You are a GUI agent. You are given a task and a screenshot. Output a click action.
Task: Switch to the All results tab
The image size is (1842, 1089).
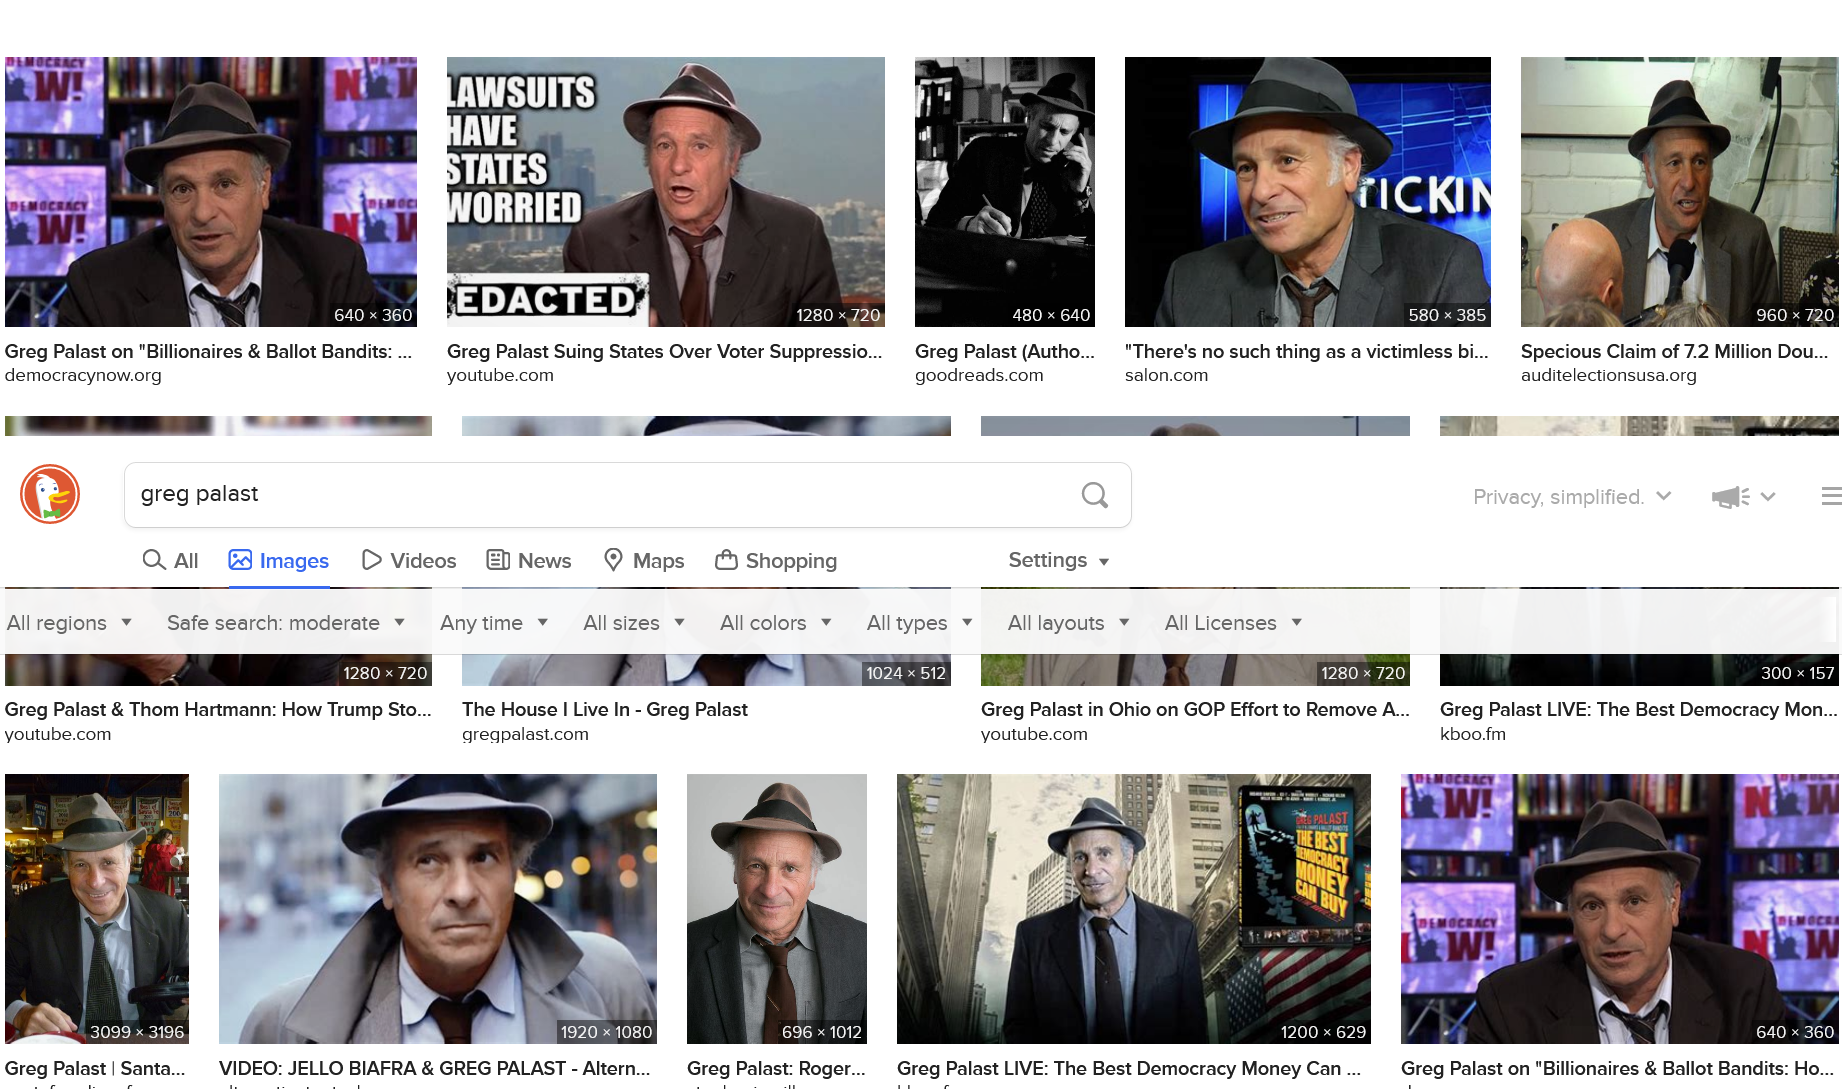coord(170,560)
